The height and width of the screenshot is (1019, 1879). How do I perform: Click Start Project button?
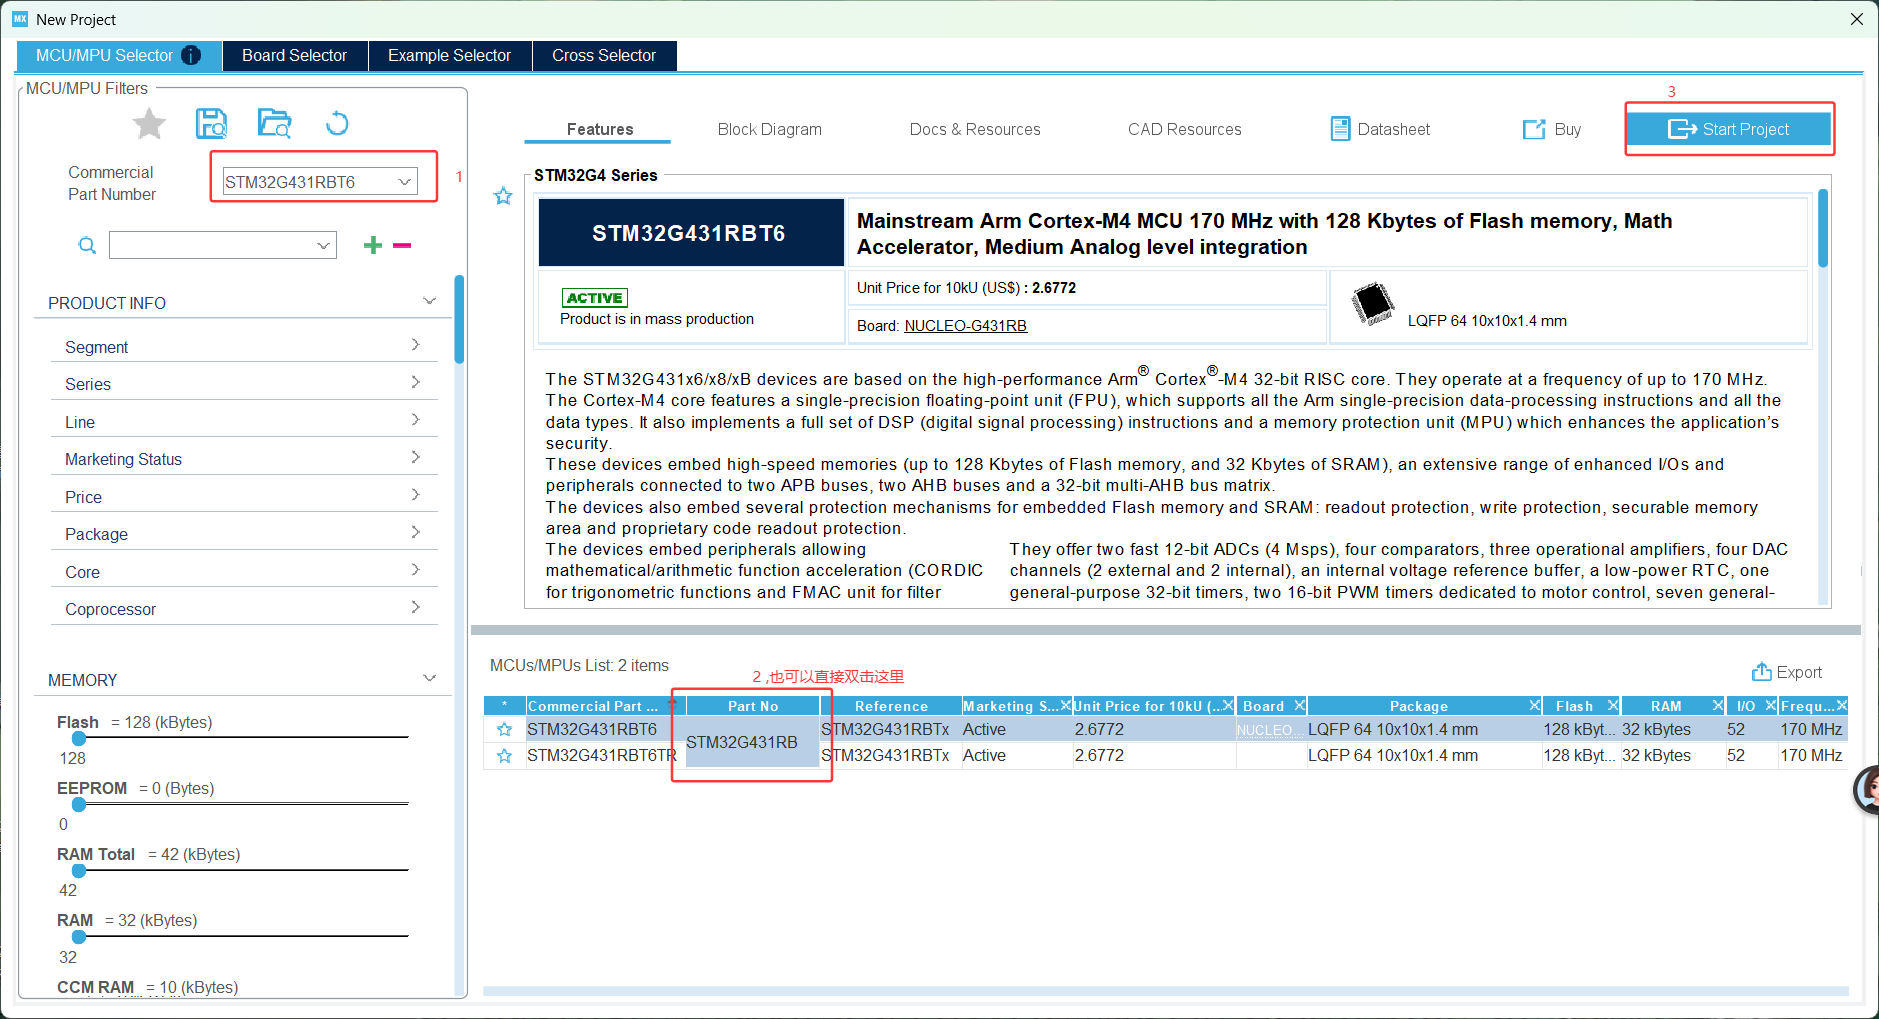click(x=1729, y=129)
